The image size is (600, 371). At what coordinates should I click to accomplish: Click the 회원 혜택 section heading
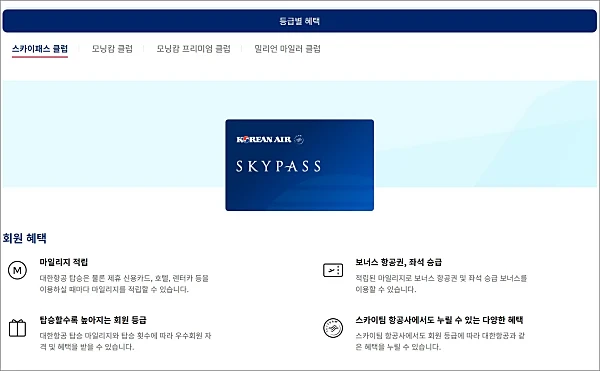tap(25, 238)
